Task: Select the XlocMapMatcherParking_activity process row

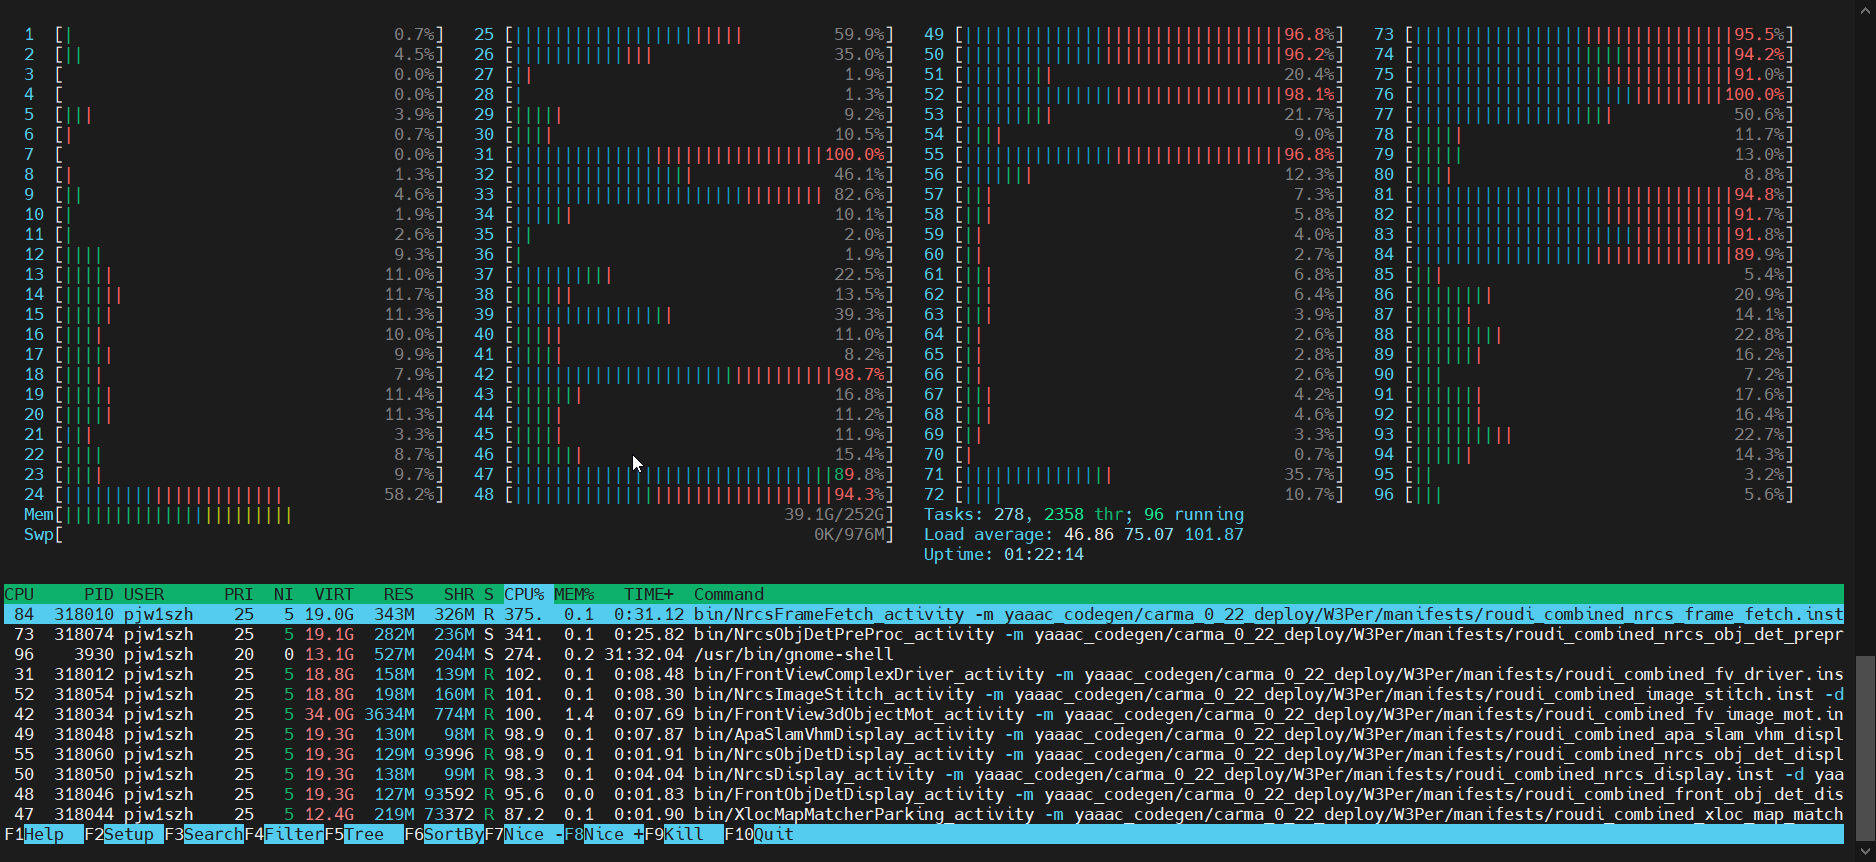Action: pos(924,814)
